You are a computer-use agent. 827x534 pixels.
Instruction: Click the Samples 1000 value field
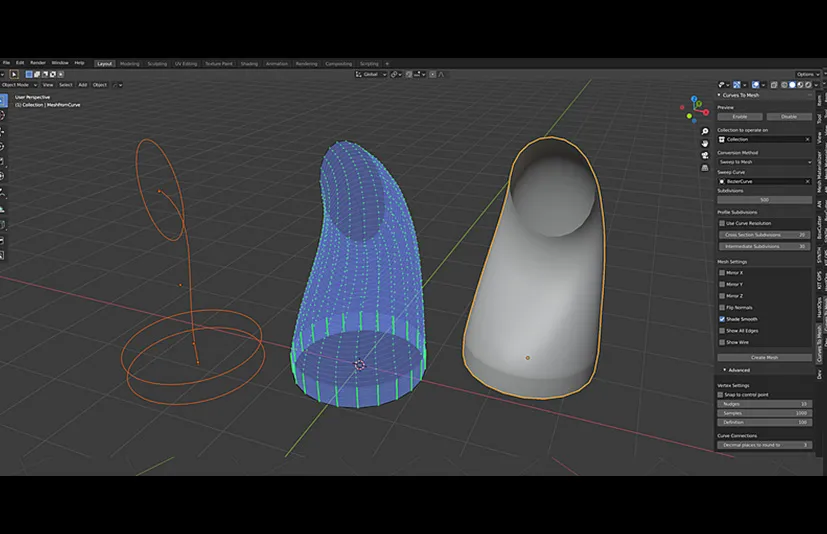click(765, 413)
